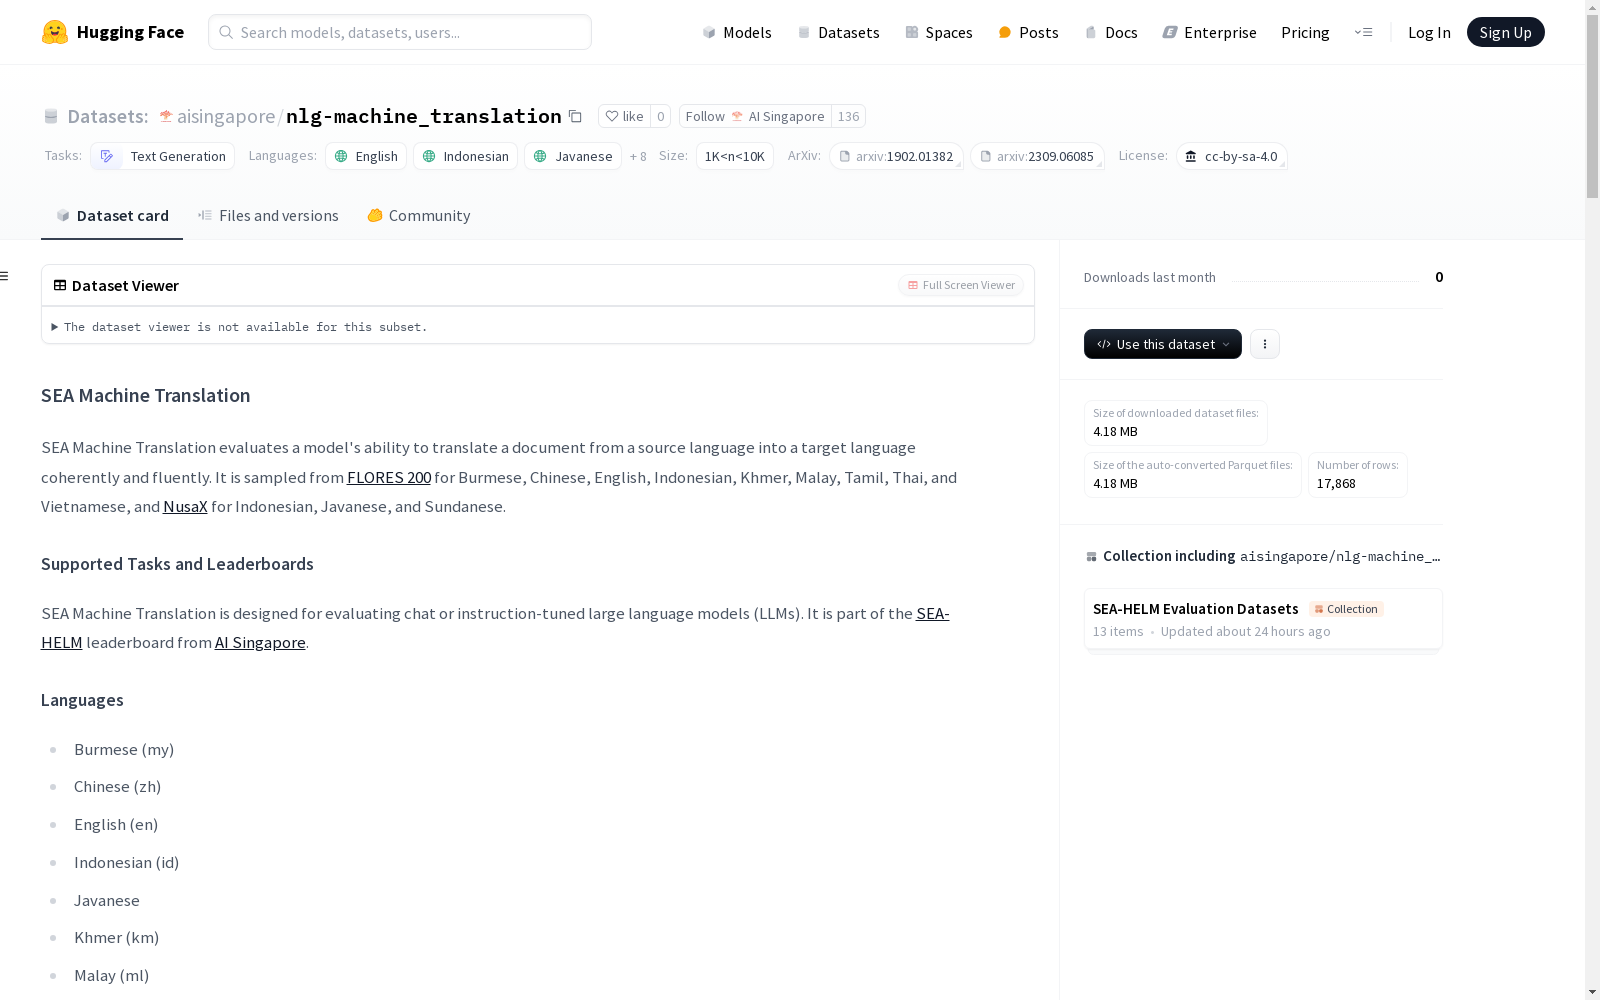
Task: Click the 1K<n<10K size tag
Action: 735,156
